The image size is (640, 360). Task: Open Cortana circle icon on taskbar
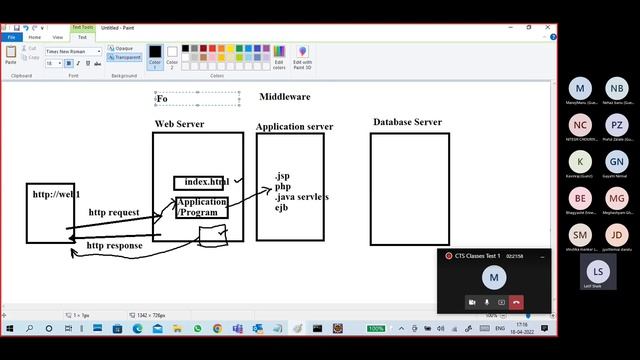coord(49,328)
